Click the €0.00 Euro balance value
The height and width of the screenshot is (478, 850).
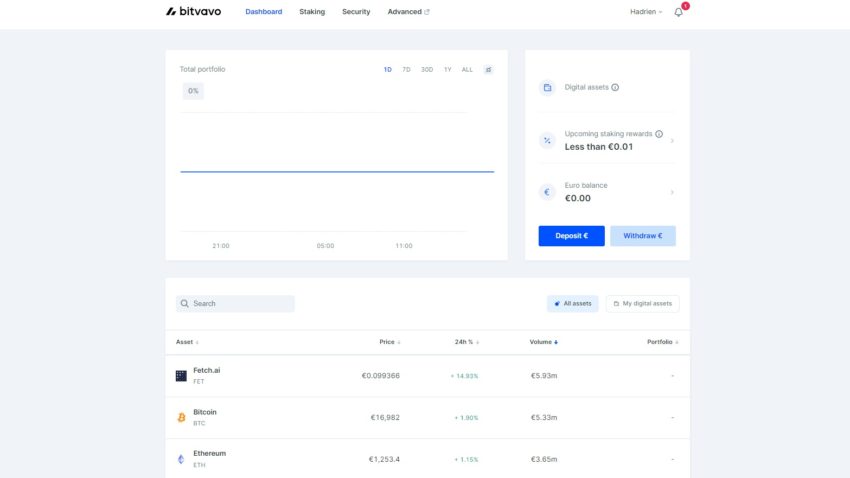[x=578, y=198]
